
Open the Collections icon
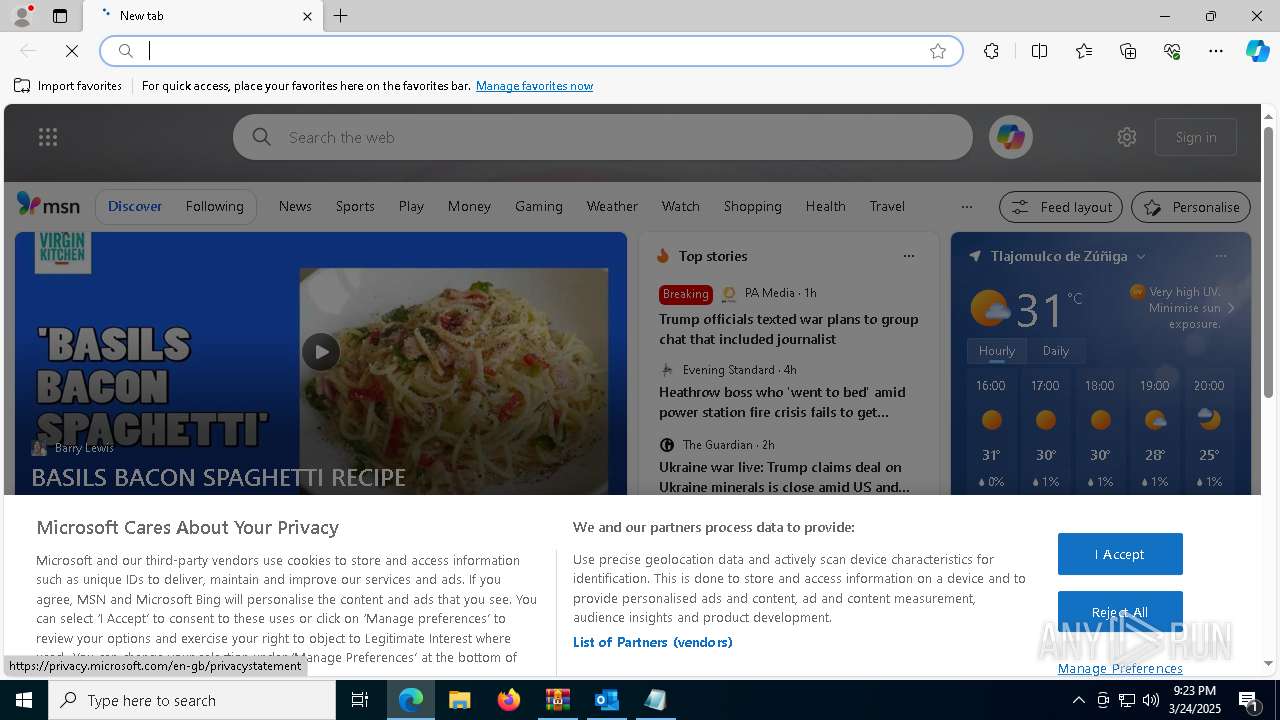pos(1128,51)
